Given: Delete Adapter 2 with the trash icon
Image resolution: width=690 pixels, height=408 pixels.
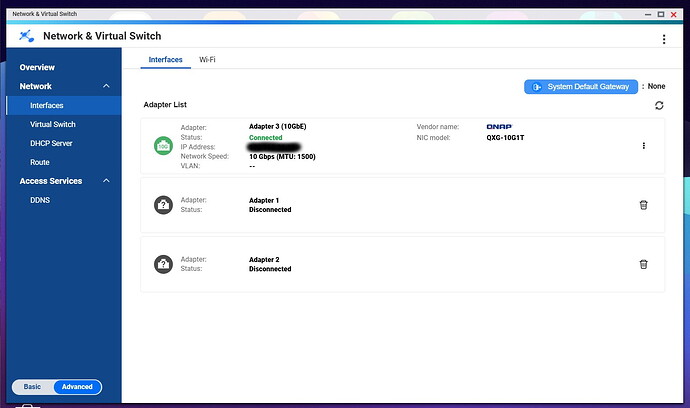Looking at the screenshot, I should coord(643,264).
